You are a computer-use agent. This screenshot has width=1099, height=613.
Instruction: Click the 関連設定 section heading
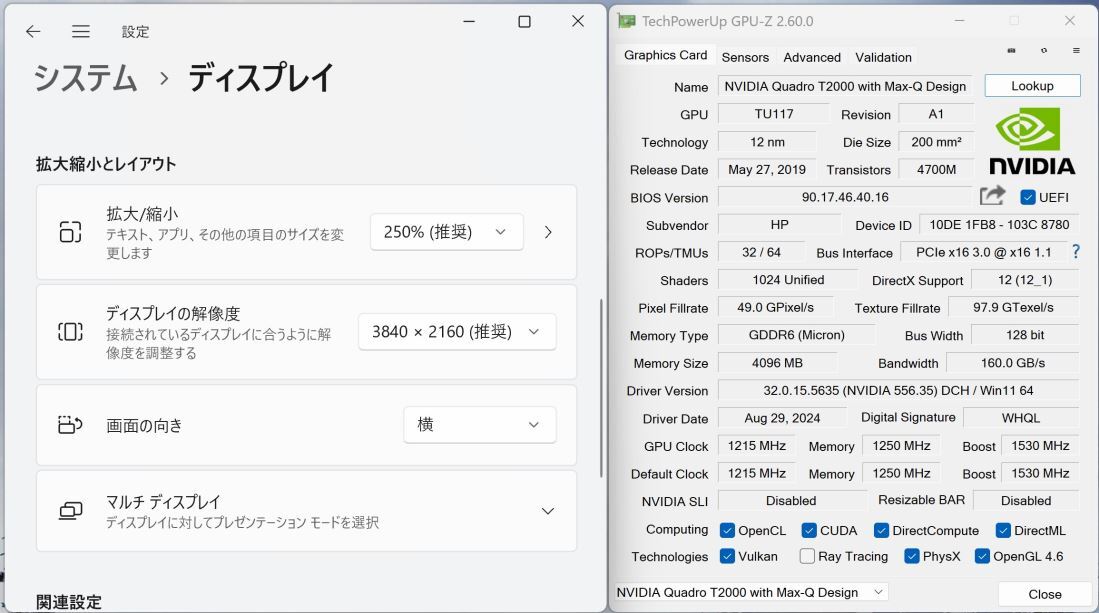pyautogui.click(x=69, y=602)
